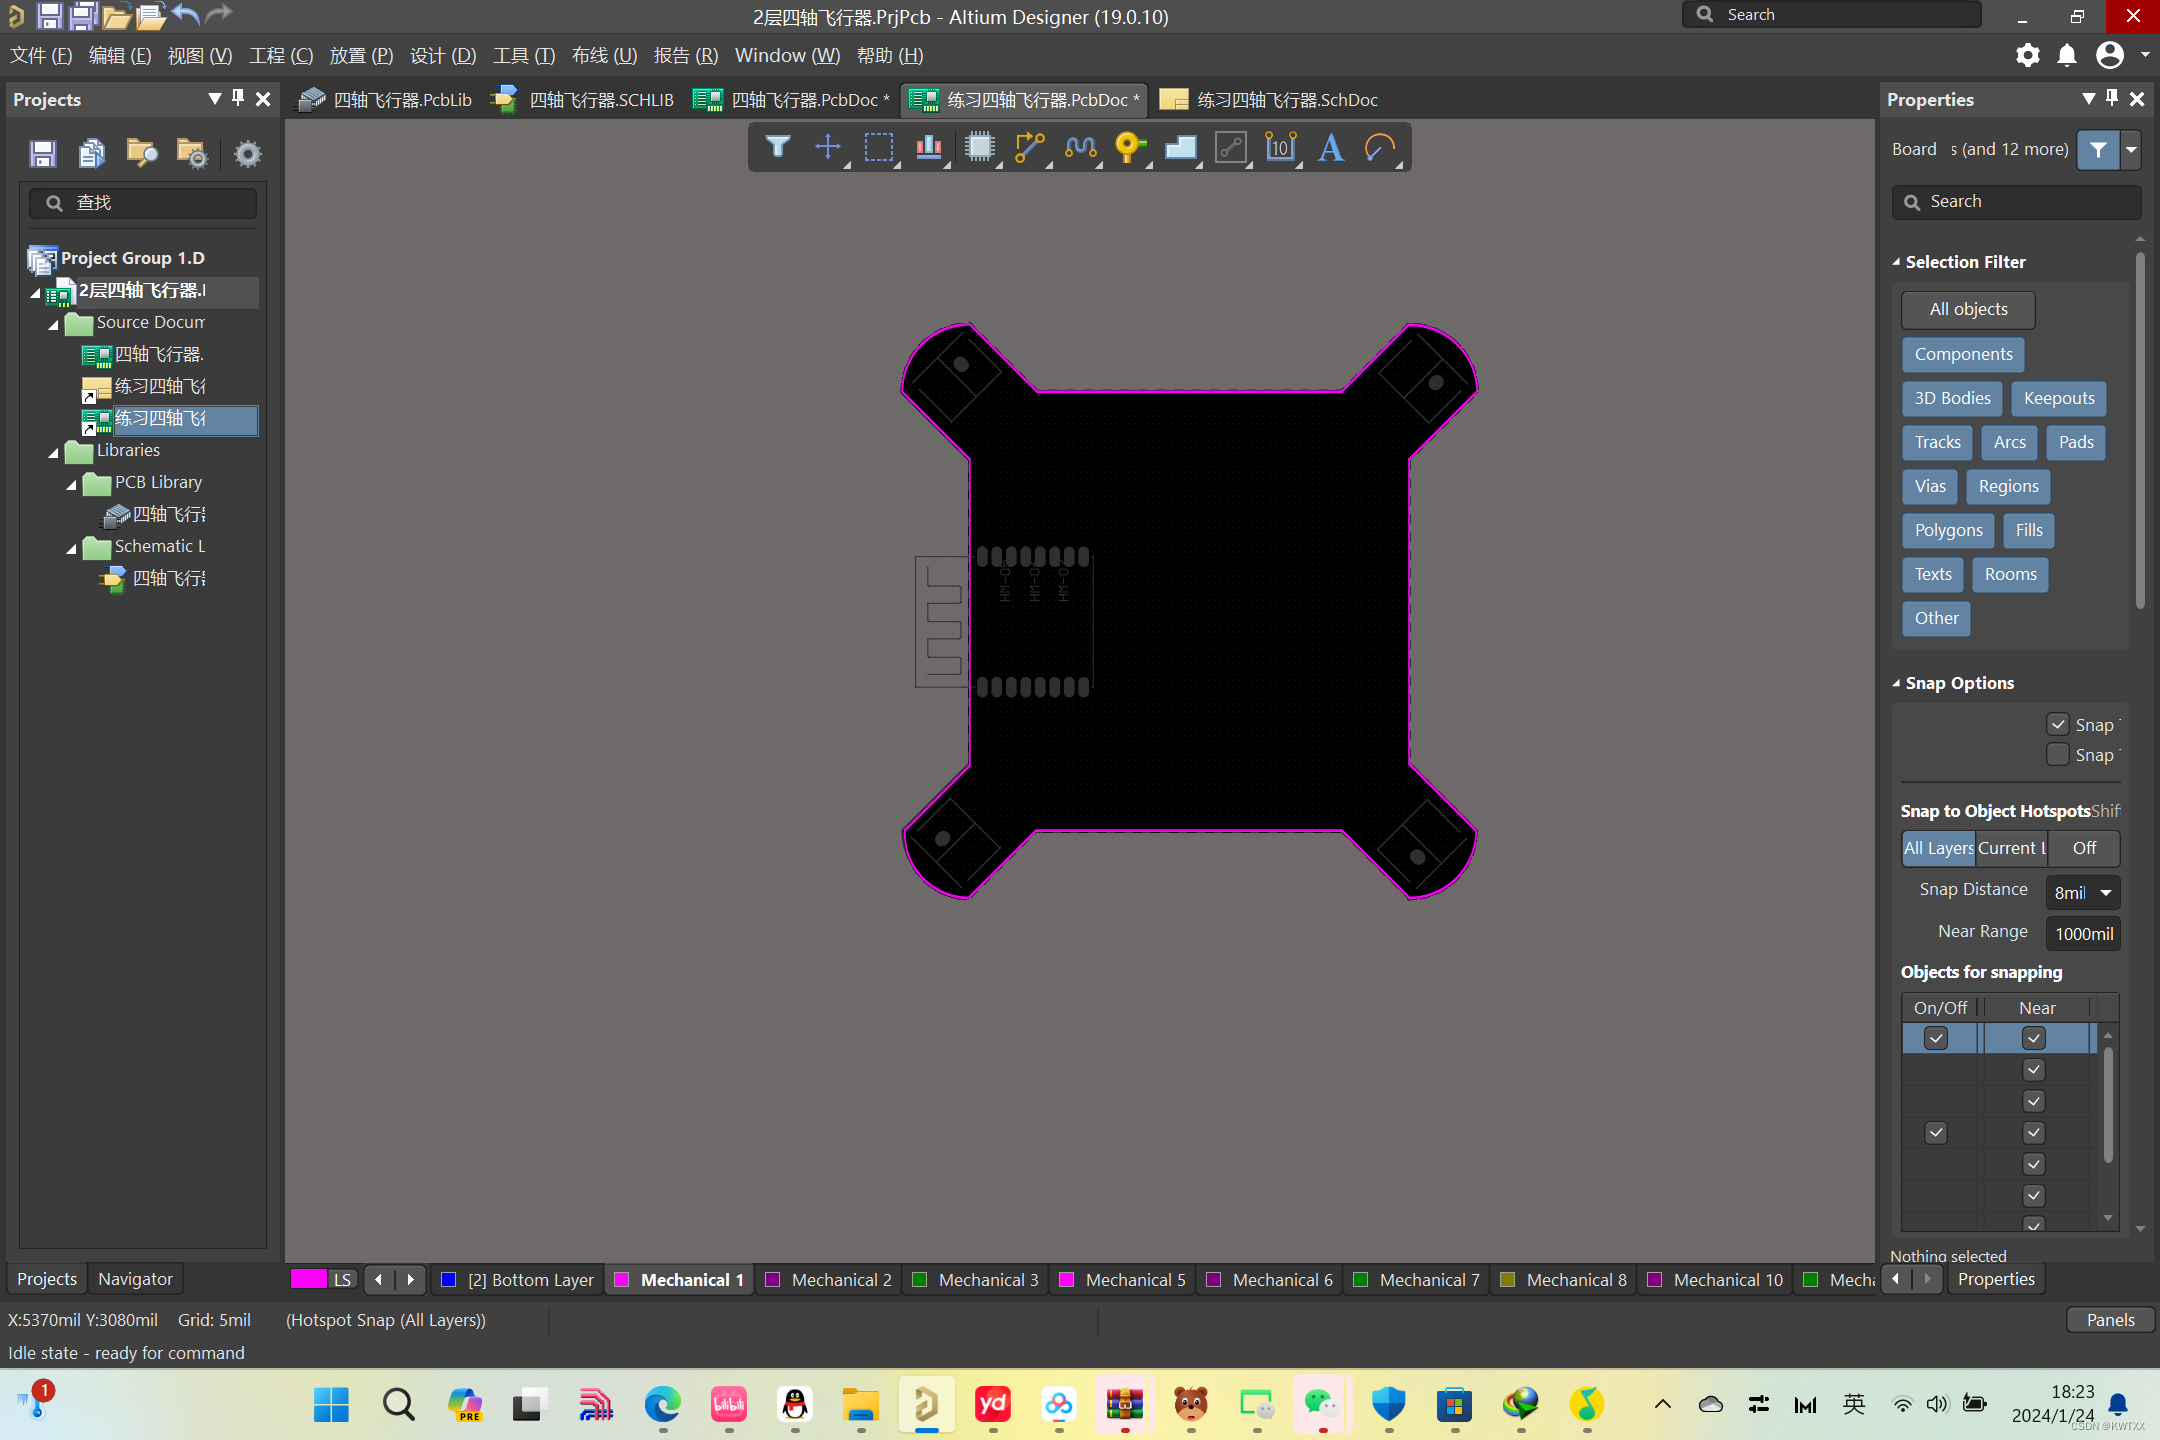Select the place dimension tool

[x=1280, y=148]
